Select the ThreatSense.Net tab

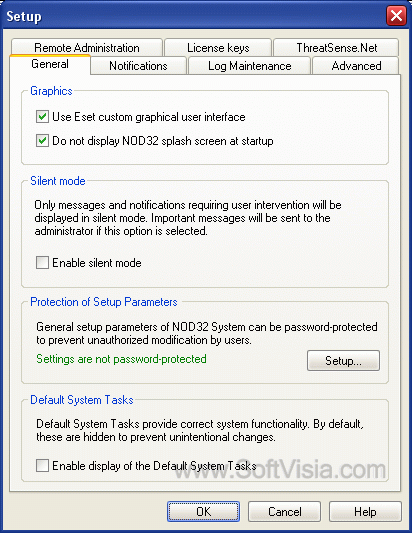tap(336, 48)
